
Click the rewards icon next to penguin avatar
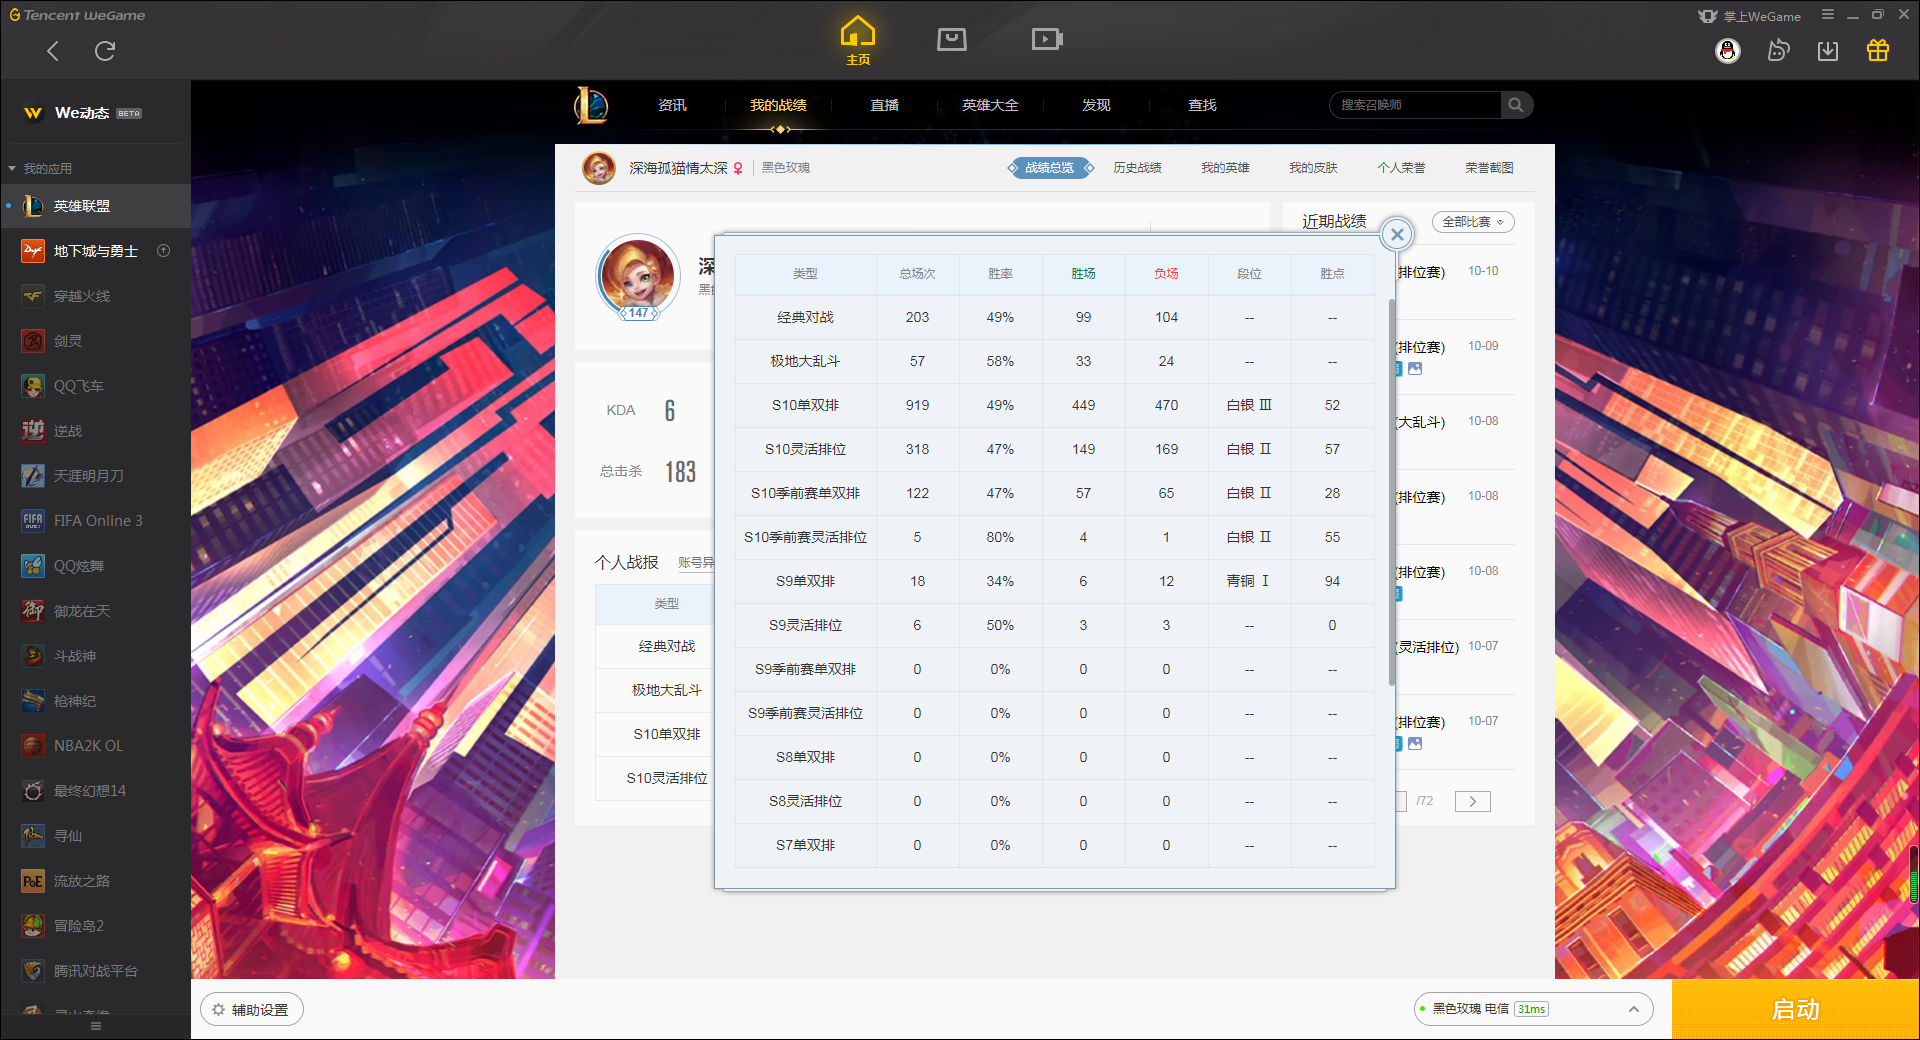(x=1778, y=51)
